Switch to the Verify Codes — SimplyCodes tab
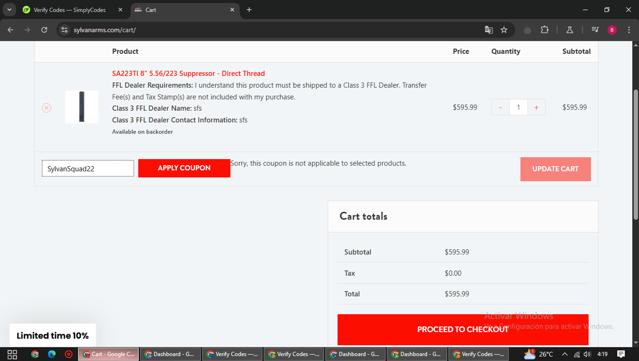The width and height of the screenshot is (639, 361). (69, 10)
